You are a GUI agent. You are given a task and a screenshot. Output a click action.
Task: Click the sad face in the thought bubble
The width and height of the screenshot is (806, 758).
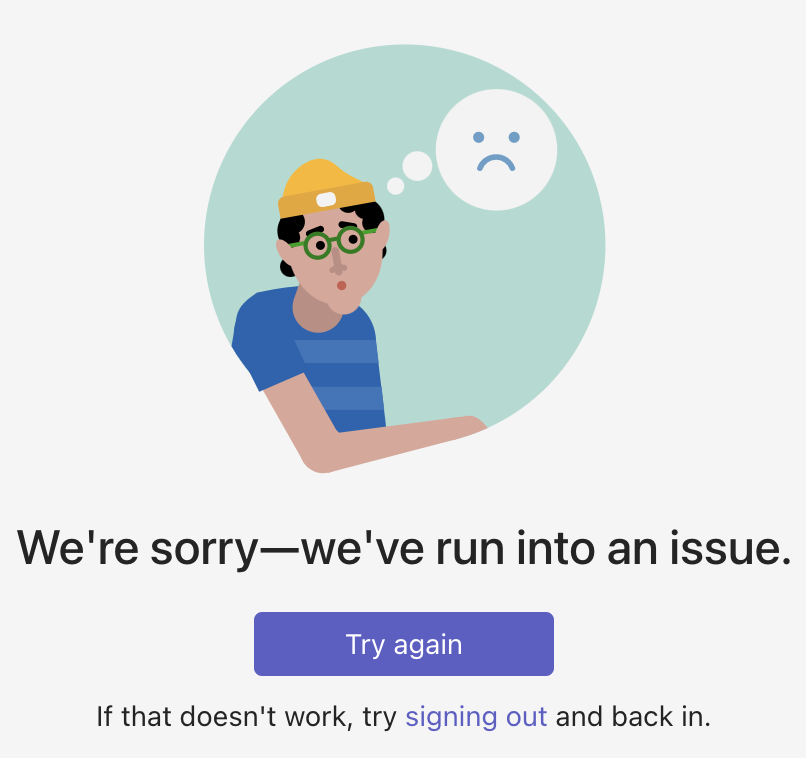coord(496,150)
